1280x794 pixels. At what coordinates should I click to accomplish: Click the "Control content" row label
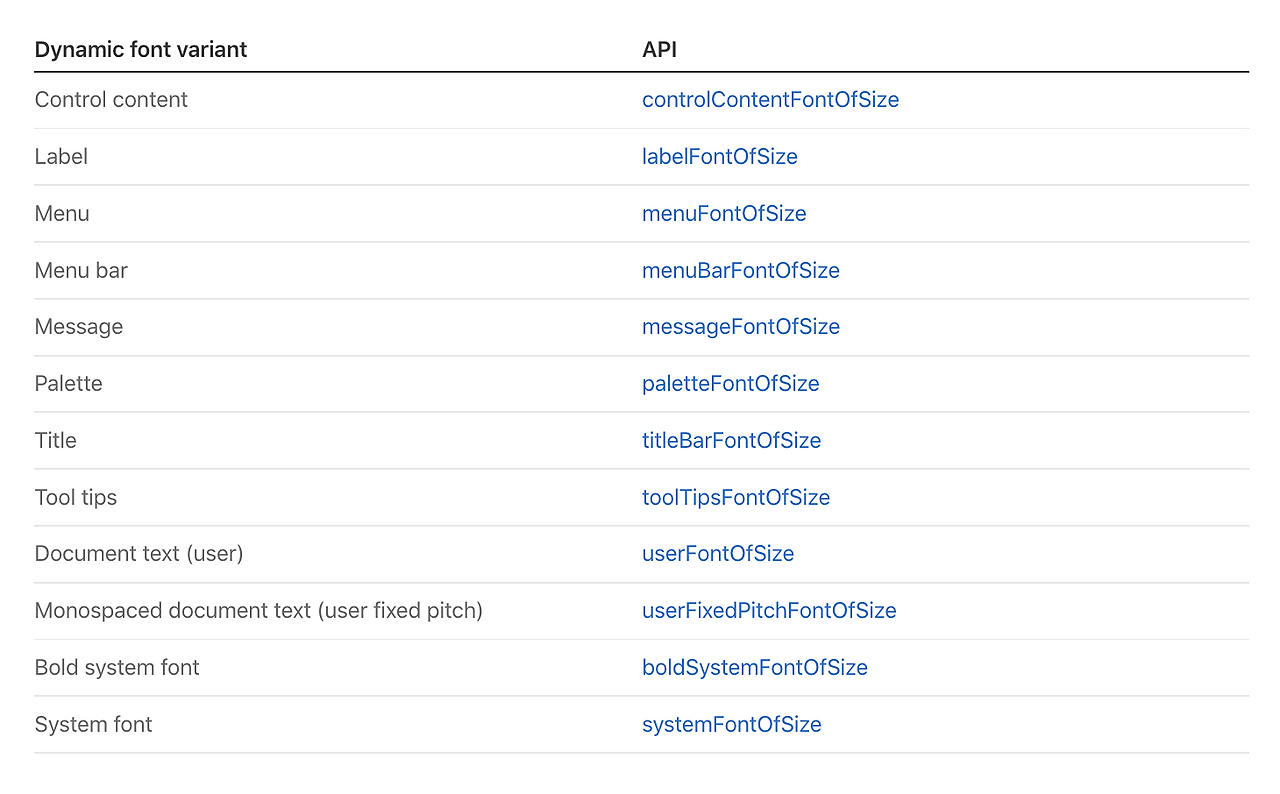click(111, 100)
